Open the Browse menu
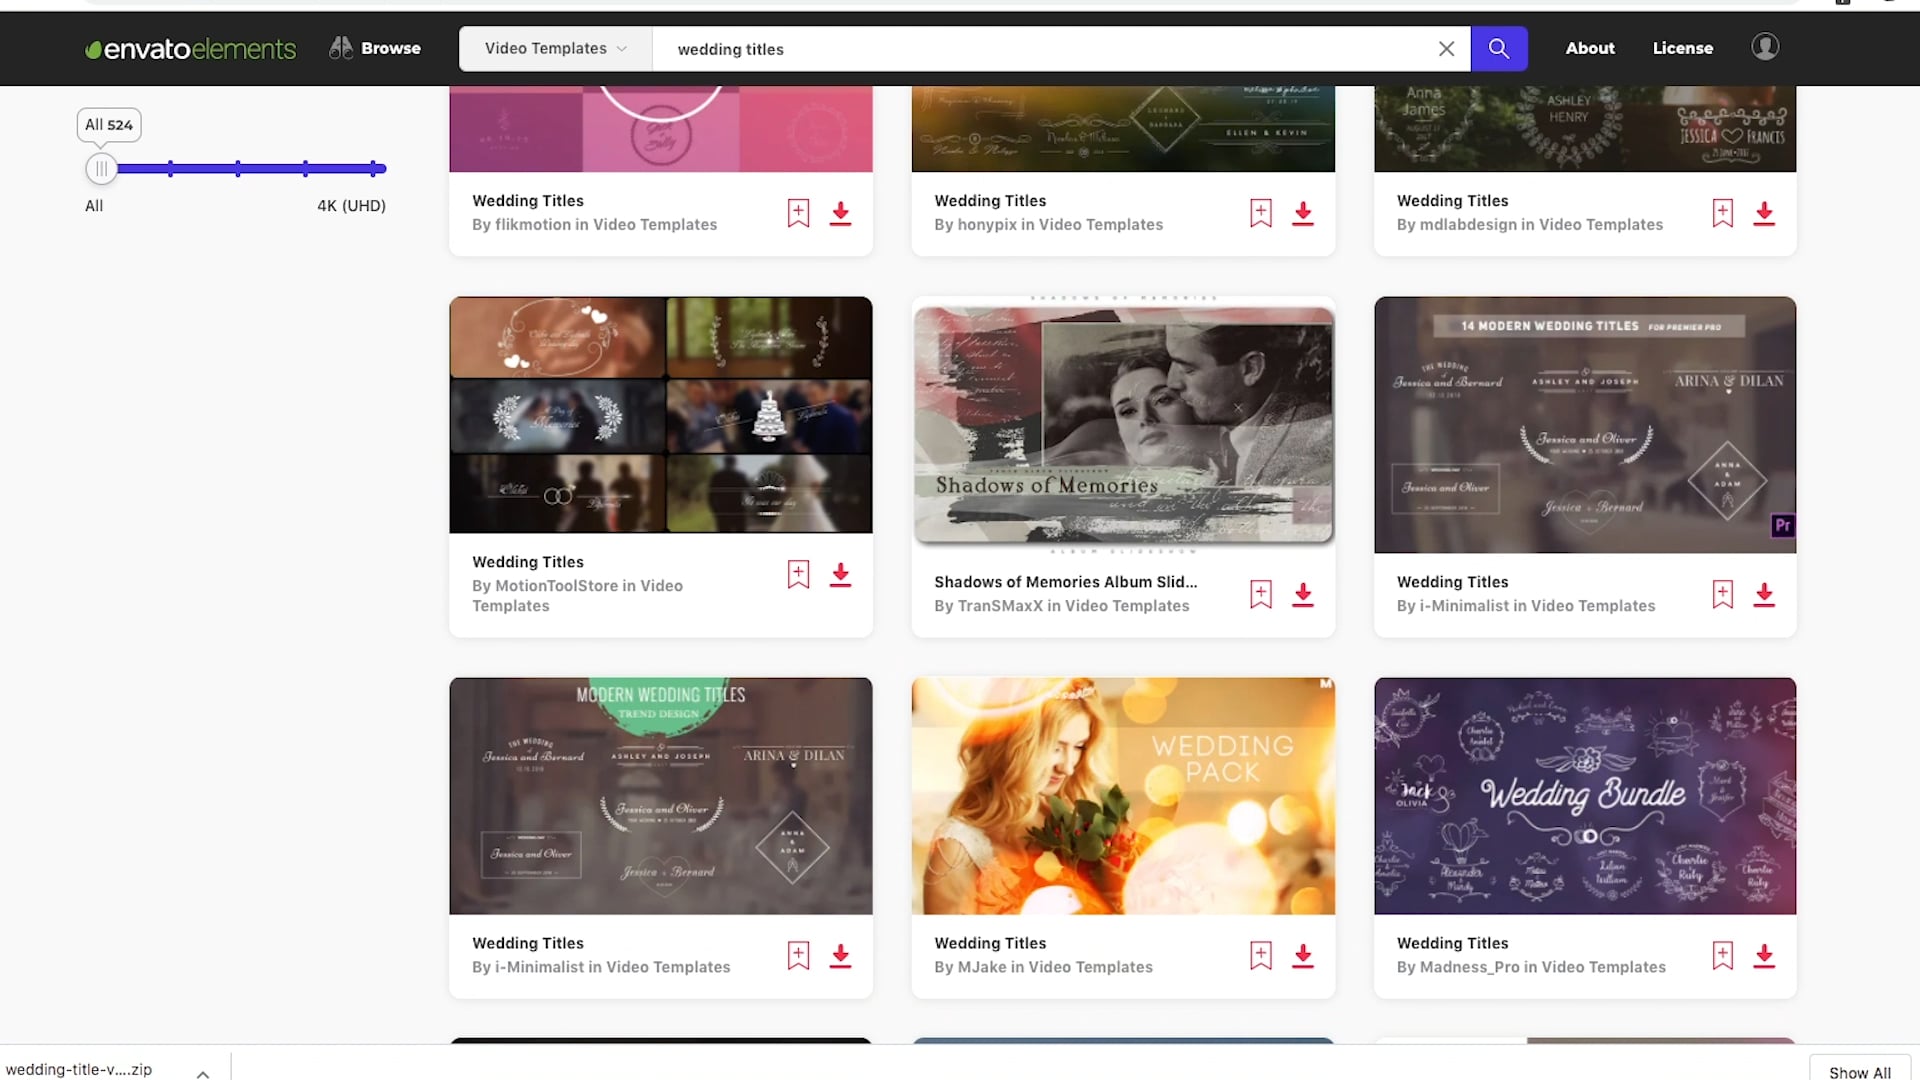 point(375,48)
